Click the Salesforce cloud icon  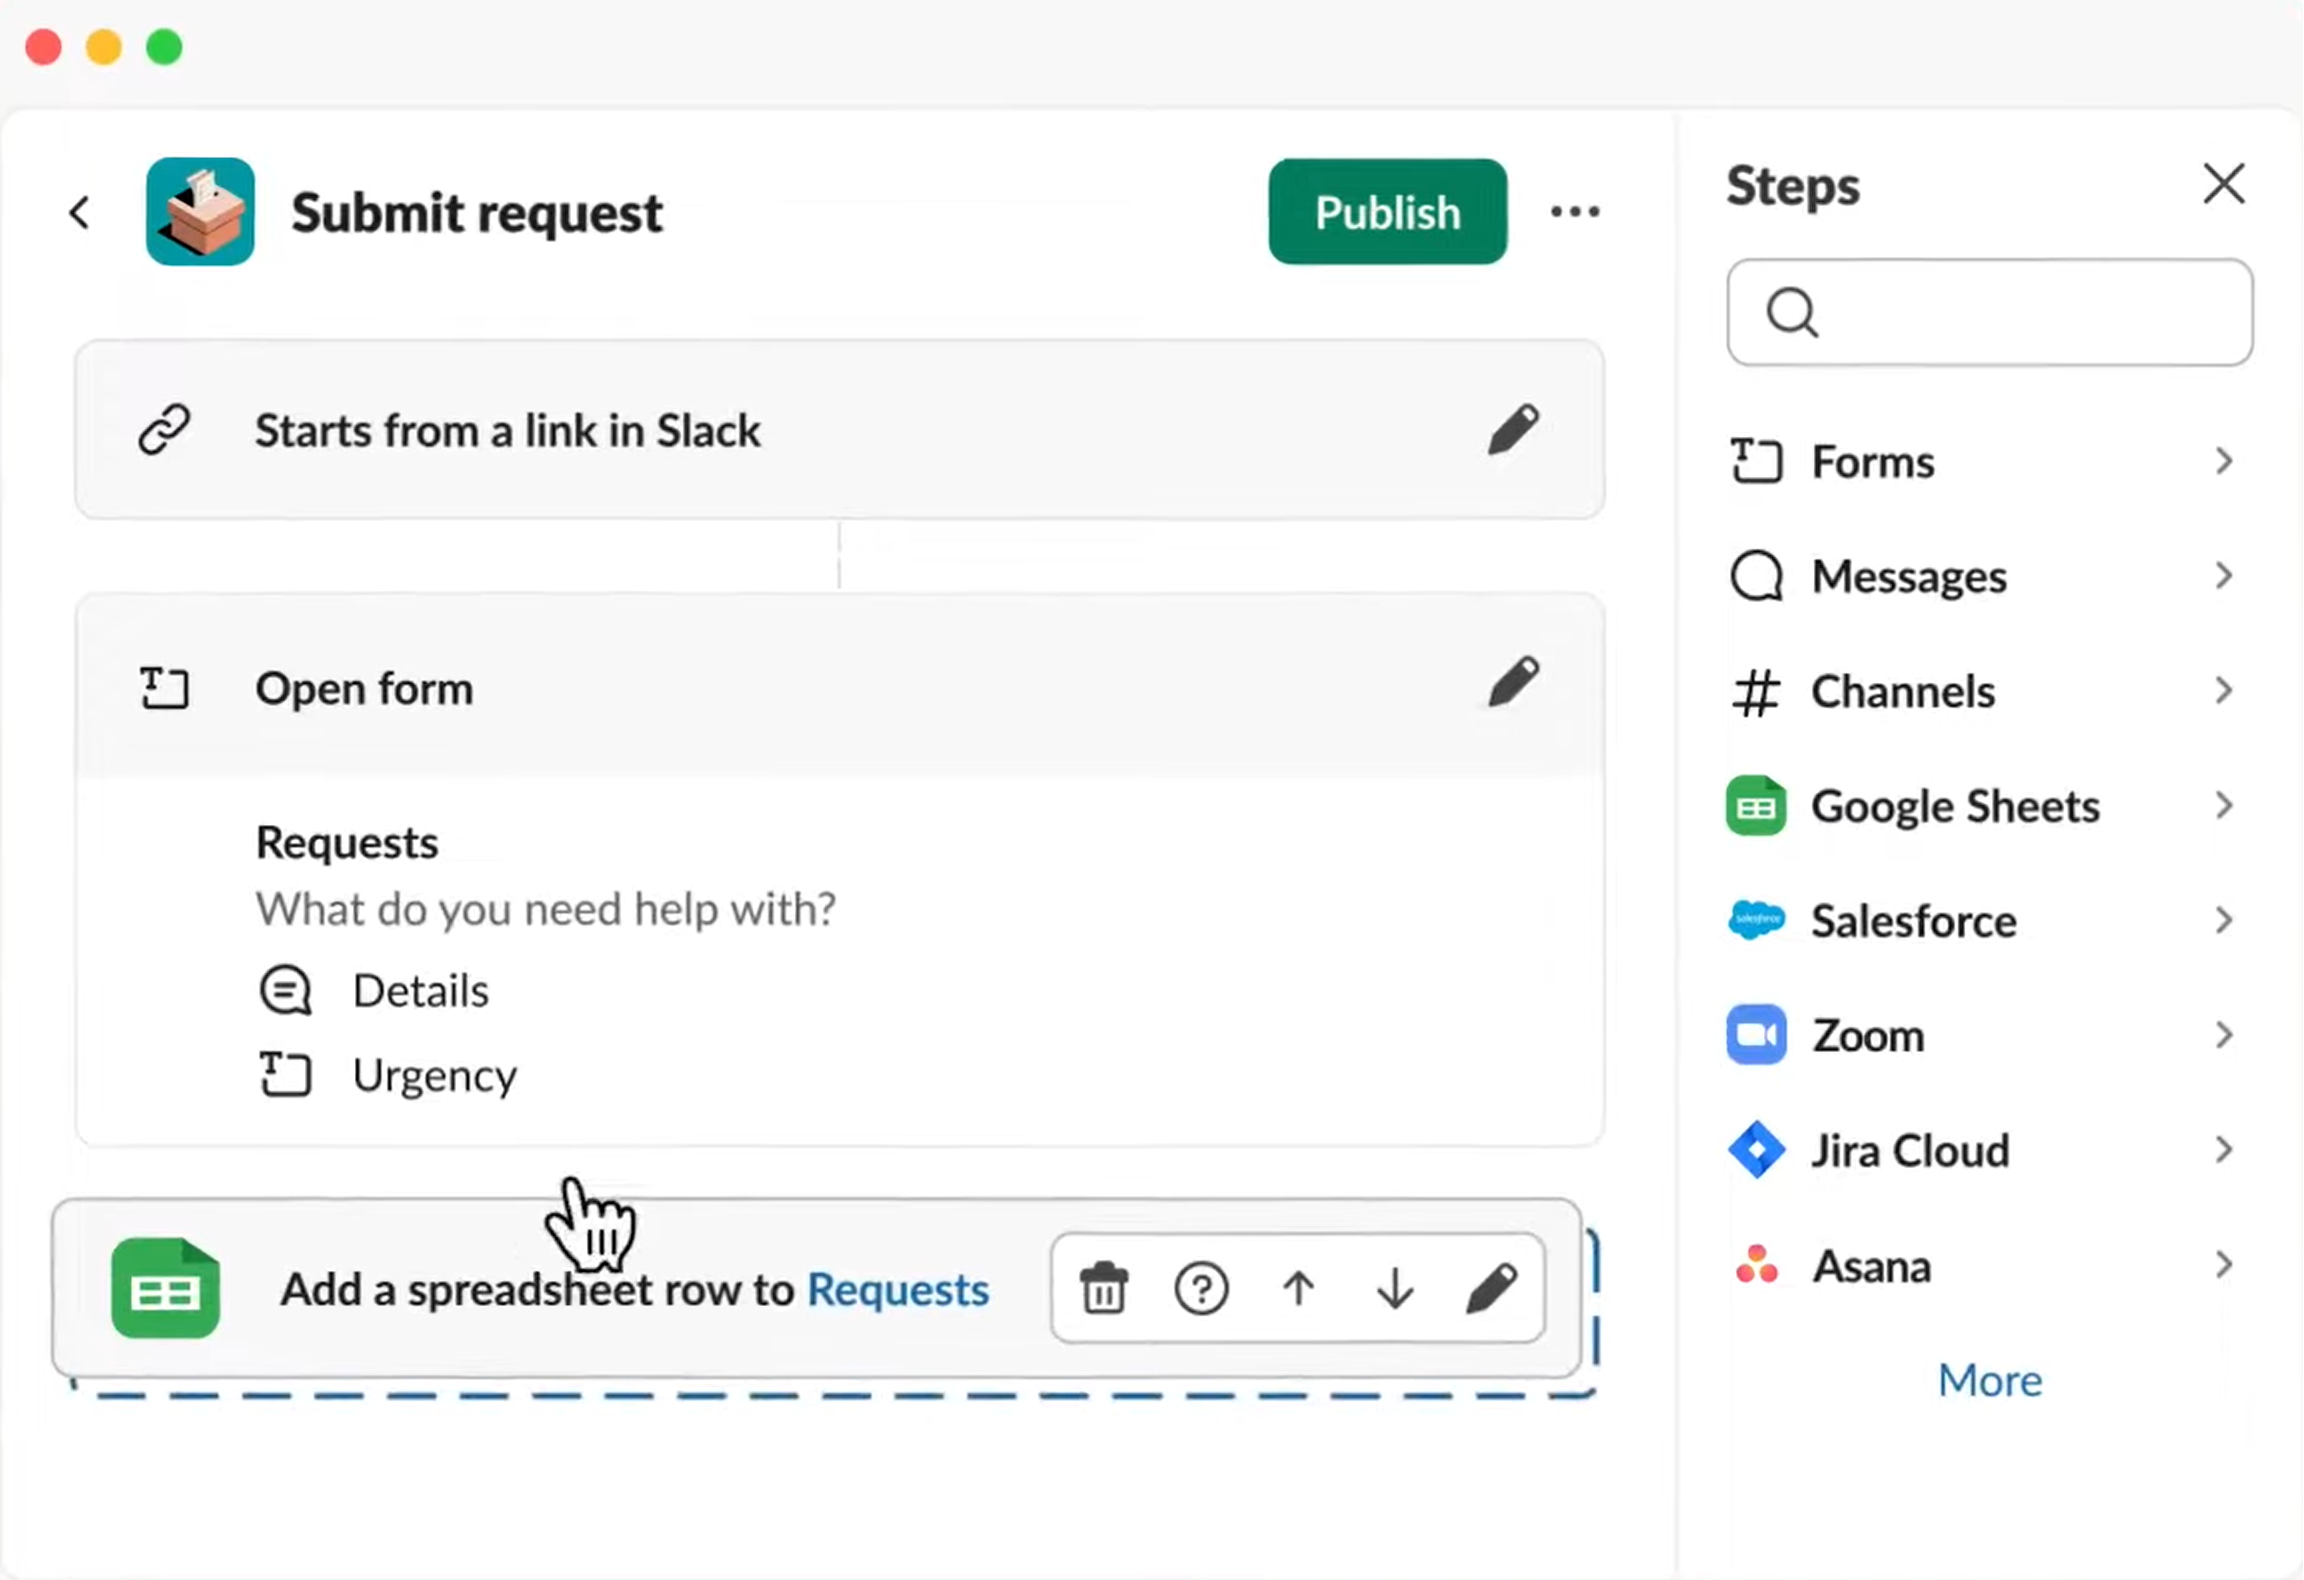(1756, 920)
